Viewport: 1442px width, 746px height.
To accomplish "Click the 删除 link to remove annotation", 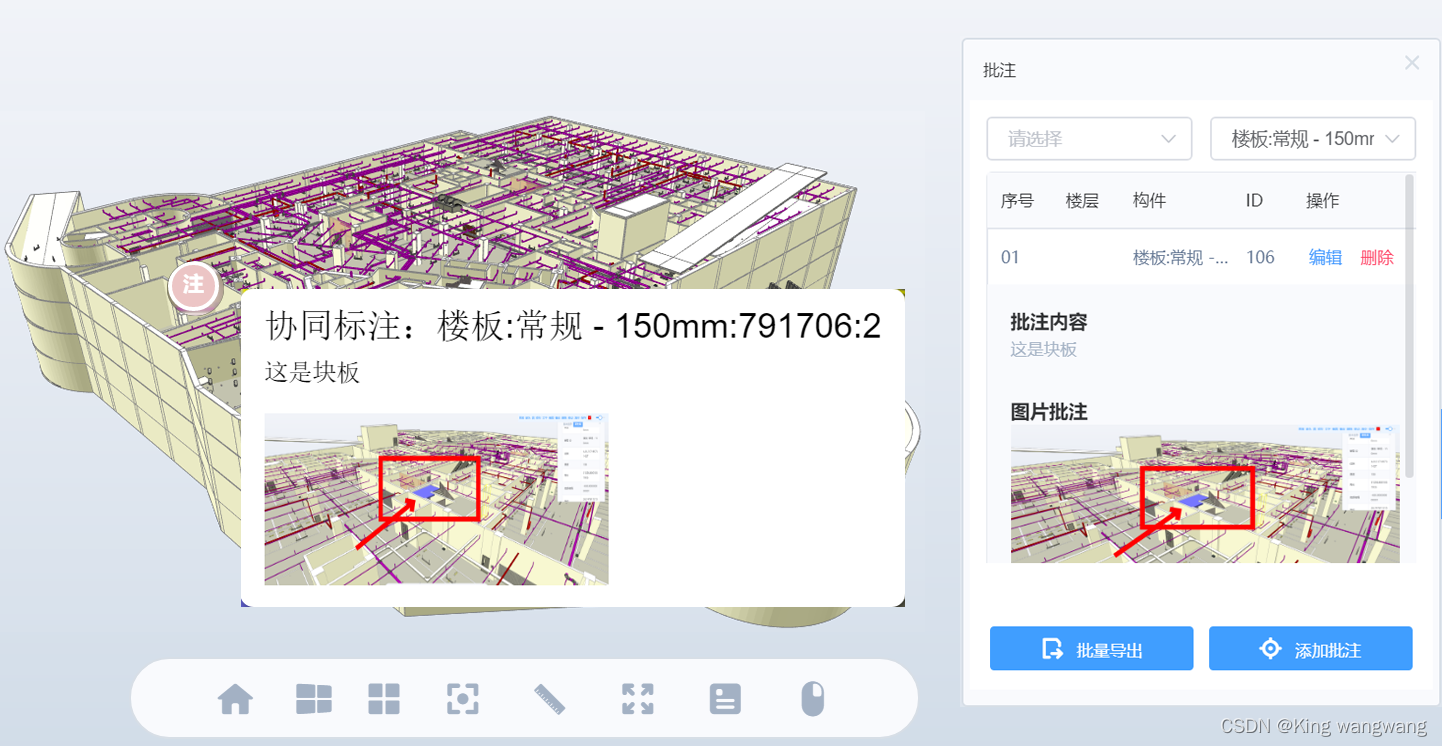I will pyautogui.click(x=1376, y=257).
